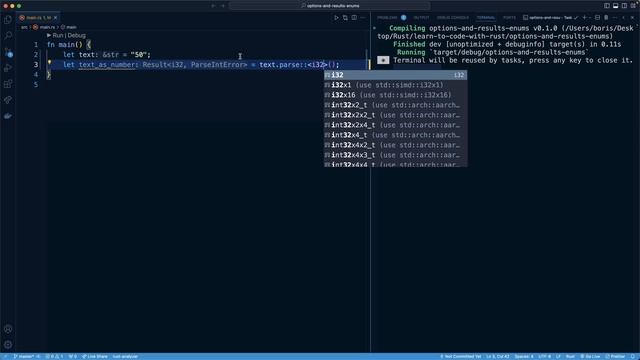Click Spaces: 4 indentation setting
This screenshot has height=360, width=640.
coord(524,356)
